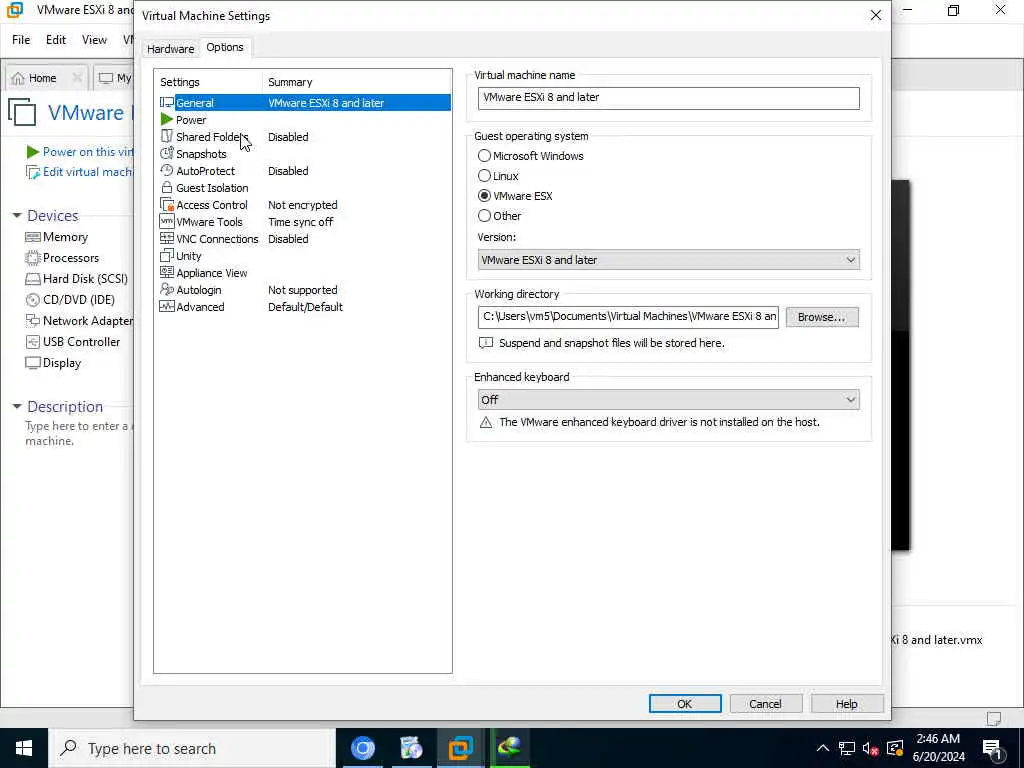Viewport: 1024px width, 768px height.
Task: Click Edit virtual machine settings link
Action: click(x=79, y=172)
